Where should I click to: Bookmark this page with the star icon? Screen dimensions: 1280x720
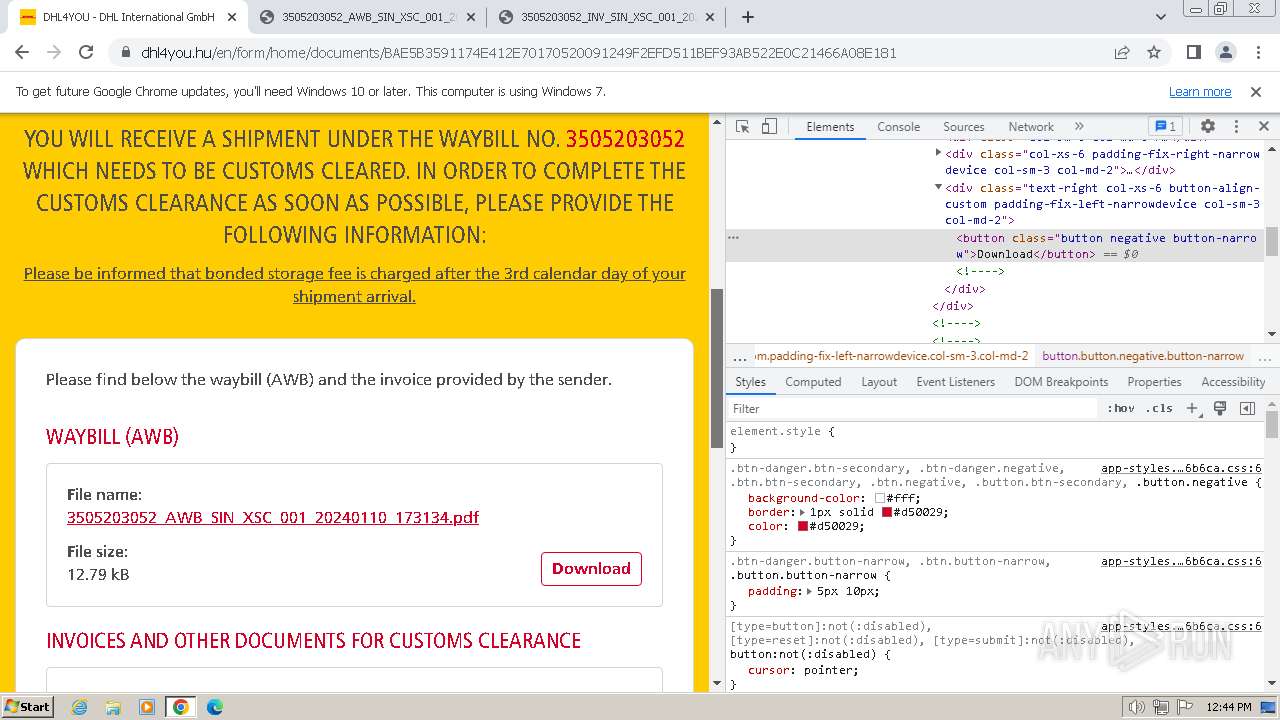click(x=1154, y=52)
